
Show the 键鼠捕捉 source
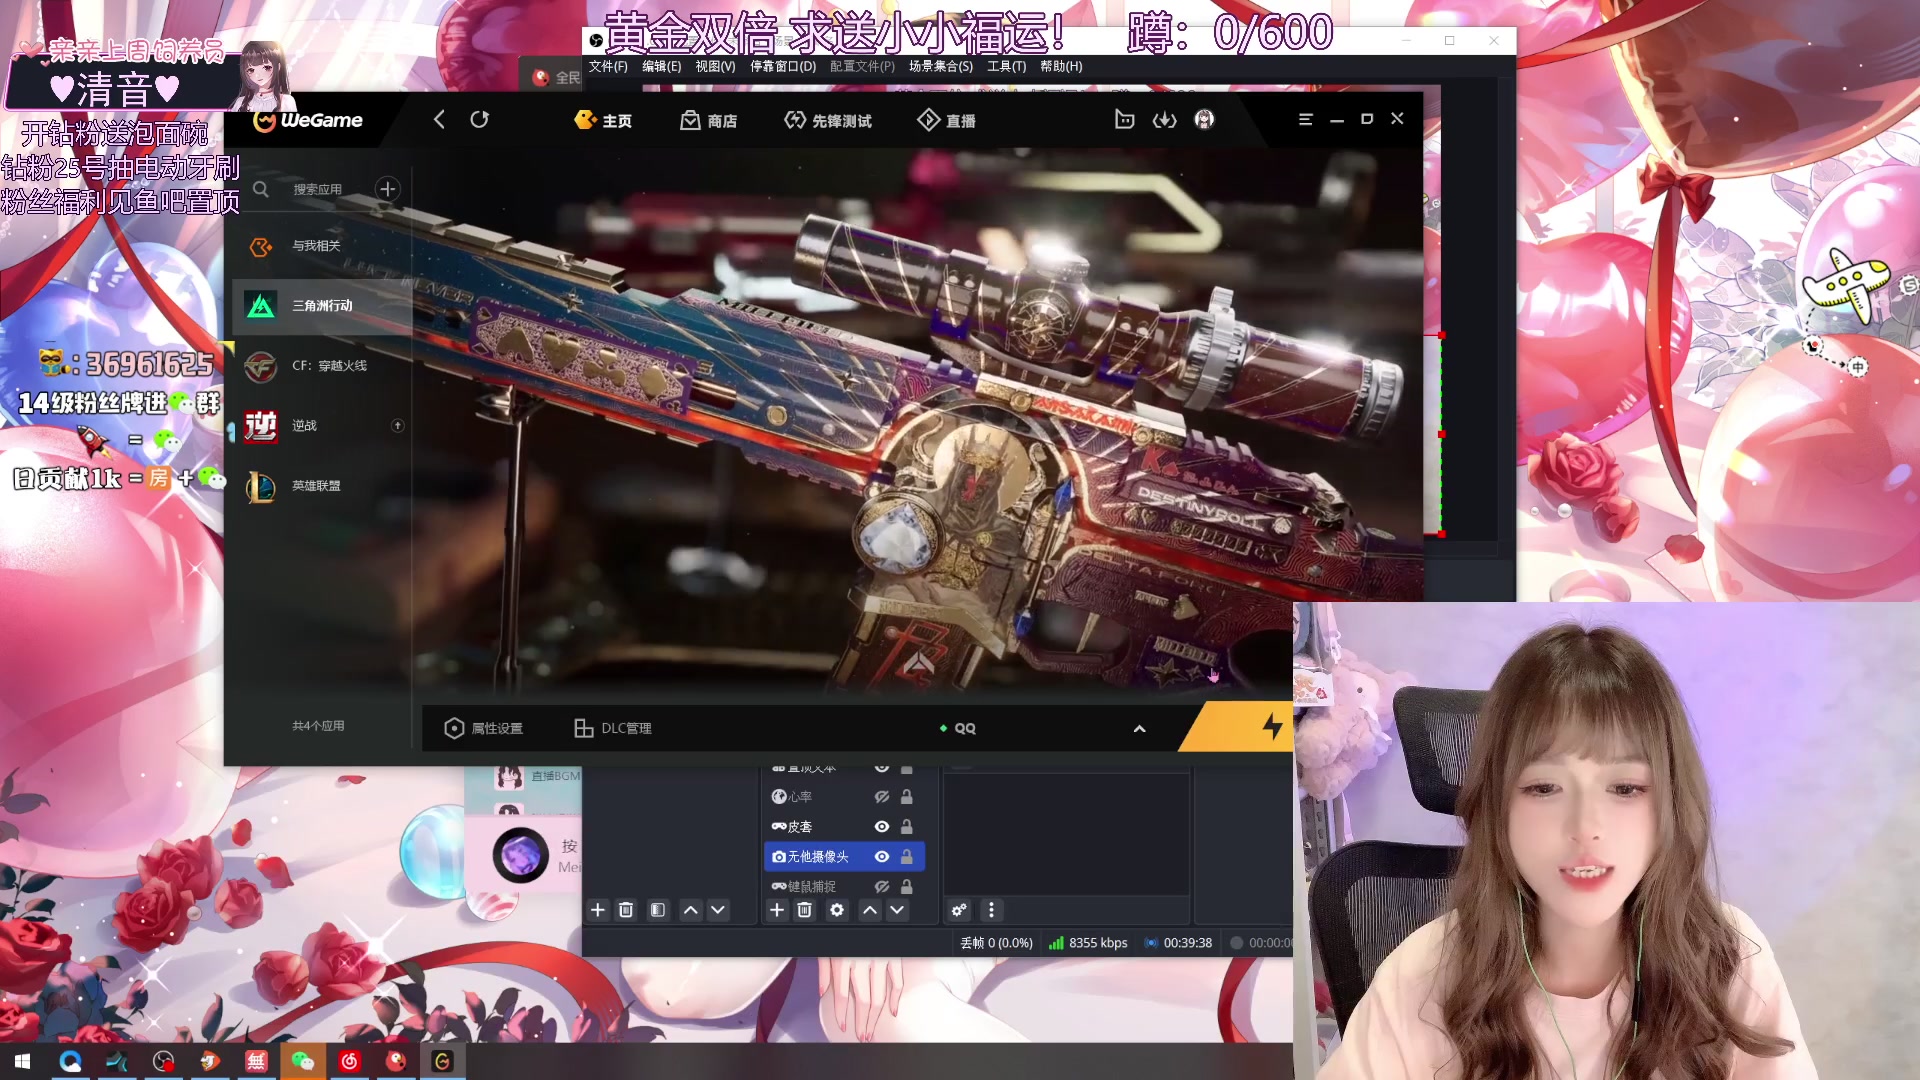pos(882,887)
